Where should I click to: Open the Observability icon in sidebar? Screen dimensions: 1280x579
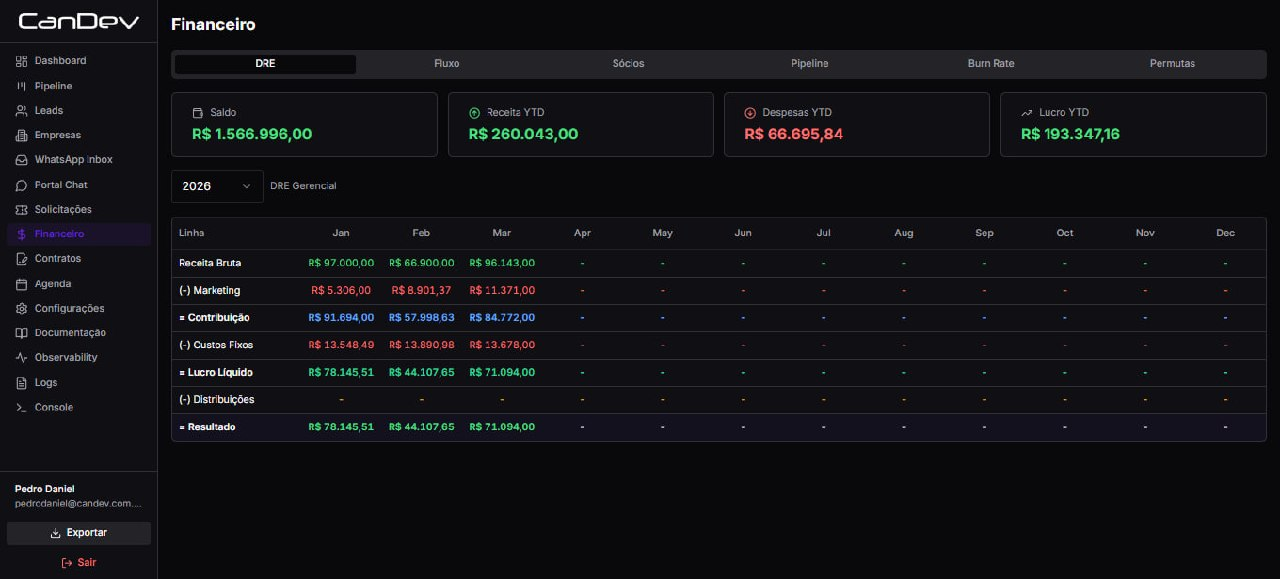(21, 357)
